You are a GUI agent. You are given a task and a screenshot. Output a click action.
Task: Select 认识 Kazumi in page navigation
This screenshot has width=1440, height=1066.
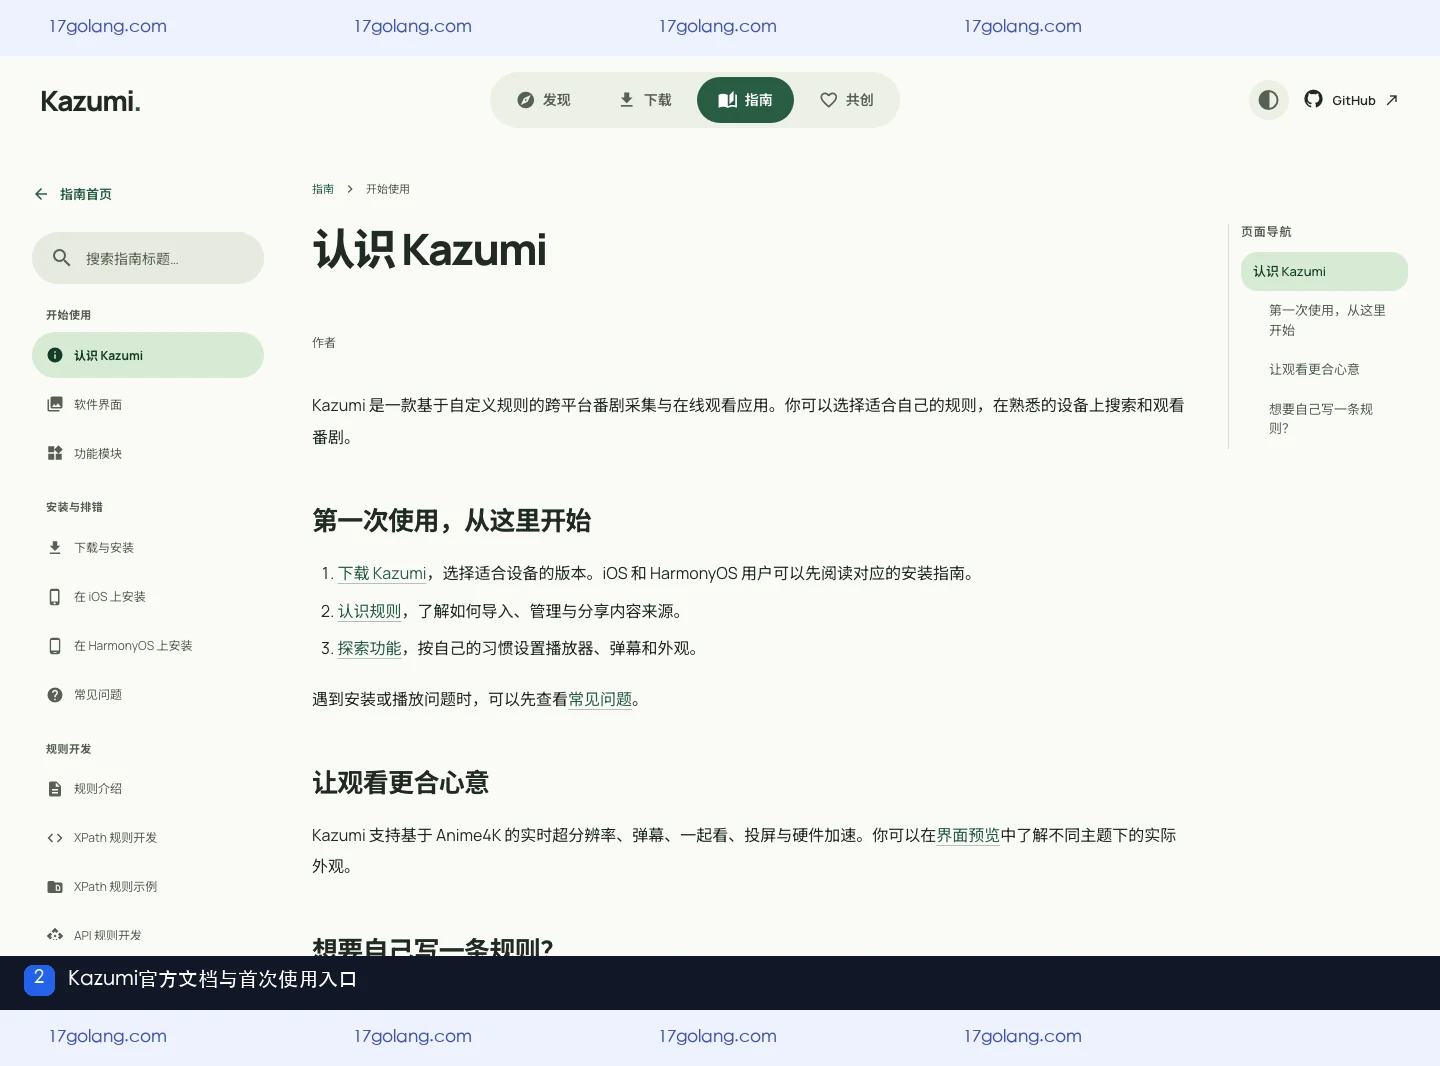1324,271
